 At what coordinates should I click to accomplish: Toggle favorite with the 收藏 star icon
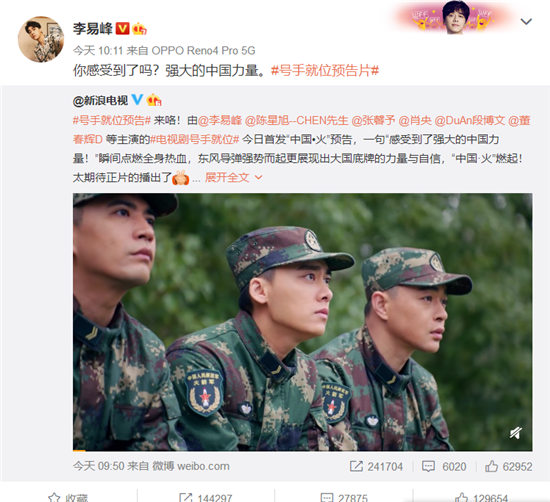point(54,497)
